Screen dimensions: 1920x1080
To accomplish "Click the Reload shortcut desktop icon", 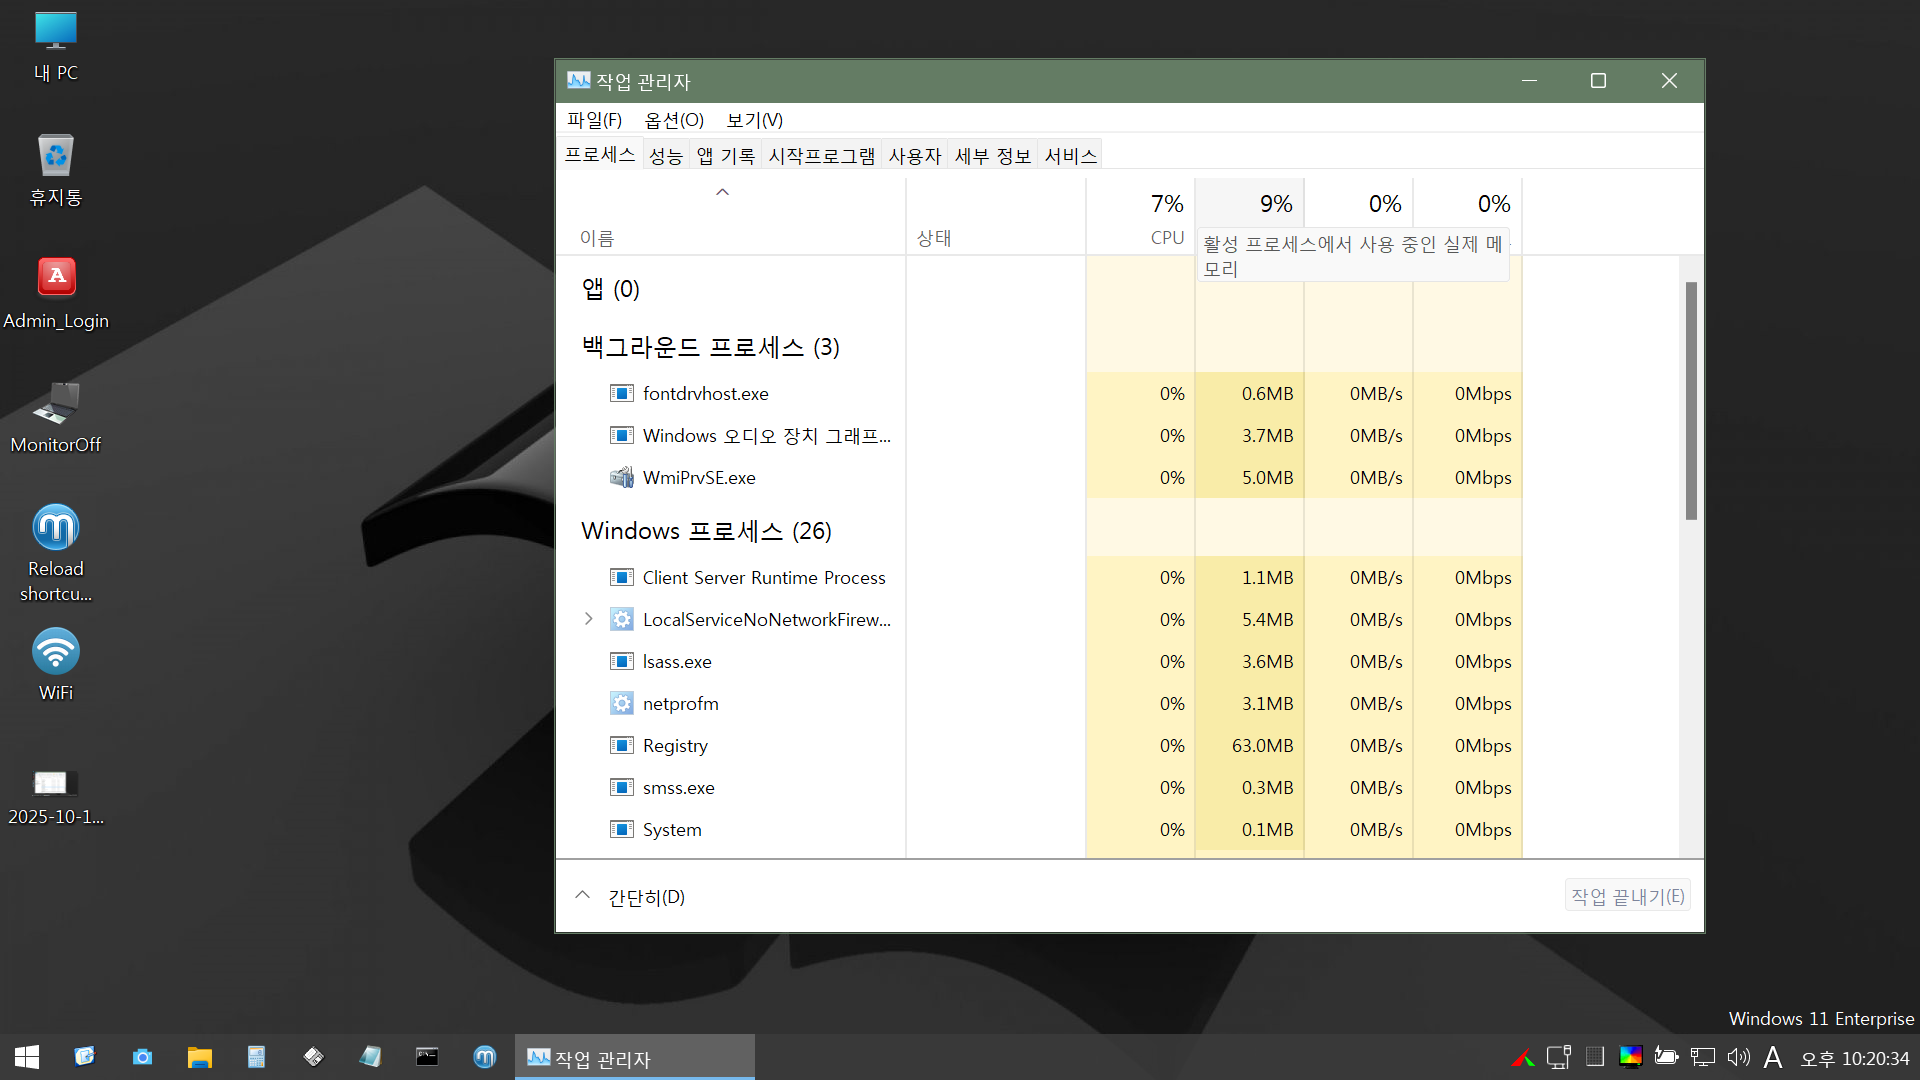I will tap(56, 528).
